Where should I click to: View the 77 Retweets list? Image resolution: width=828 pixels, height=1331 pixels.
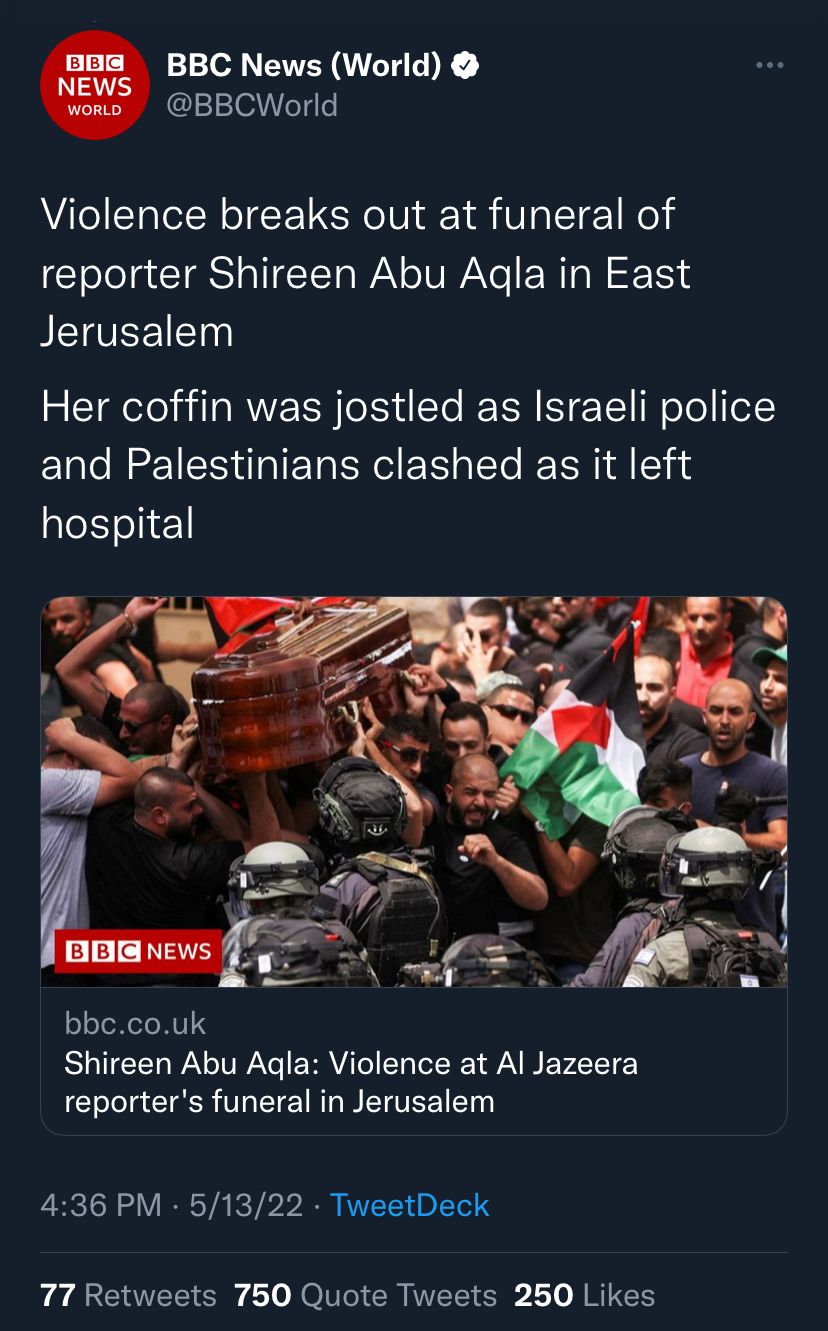click(x=128, y=1296)
